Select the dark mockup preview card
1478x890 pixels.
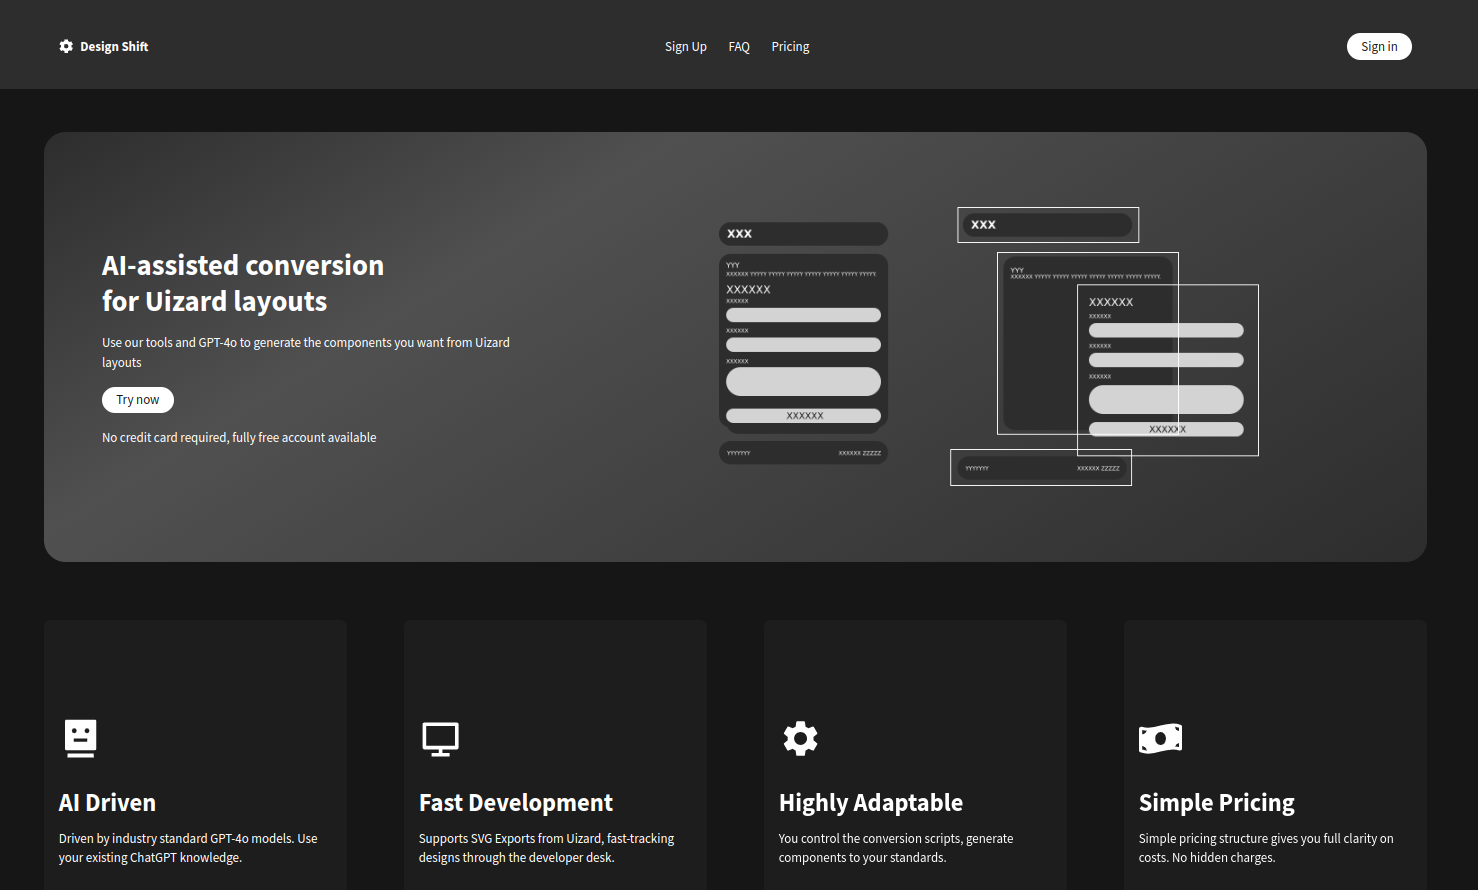pyautogui.click(x=803, y=343)
